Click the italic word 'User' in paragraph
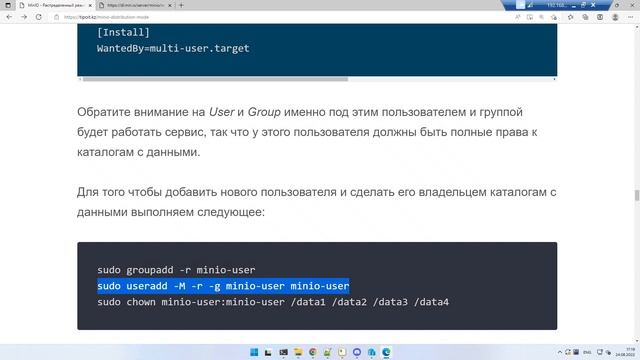Screen dimensions: 640x360 pyautogui.click(x=221, y=112)
